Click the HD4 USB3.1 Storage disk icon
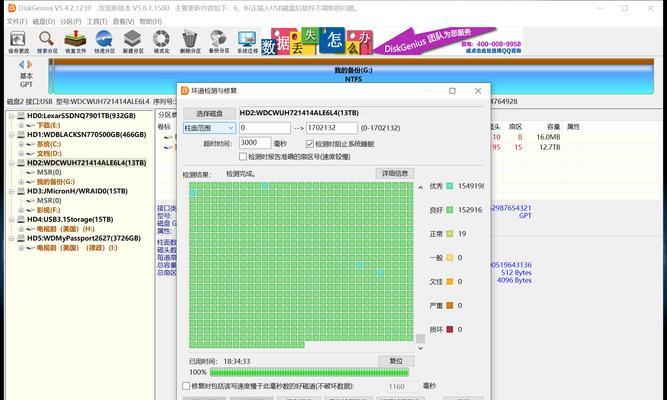 click(21, 220)
